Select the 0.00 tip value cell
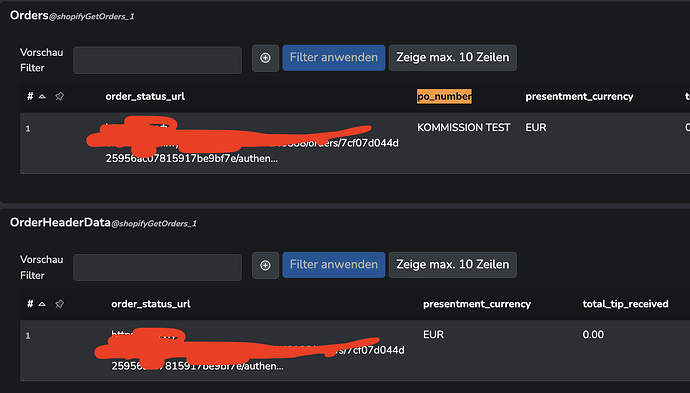Viewport: 690px width, 393px height. [x=593, y=335]
